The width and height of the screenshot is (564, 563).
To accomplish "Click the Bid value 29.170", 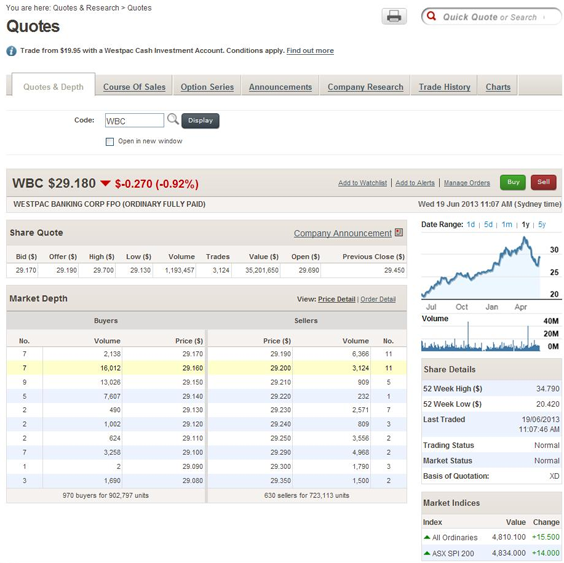I will [26, 270].
